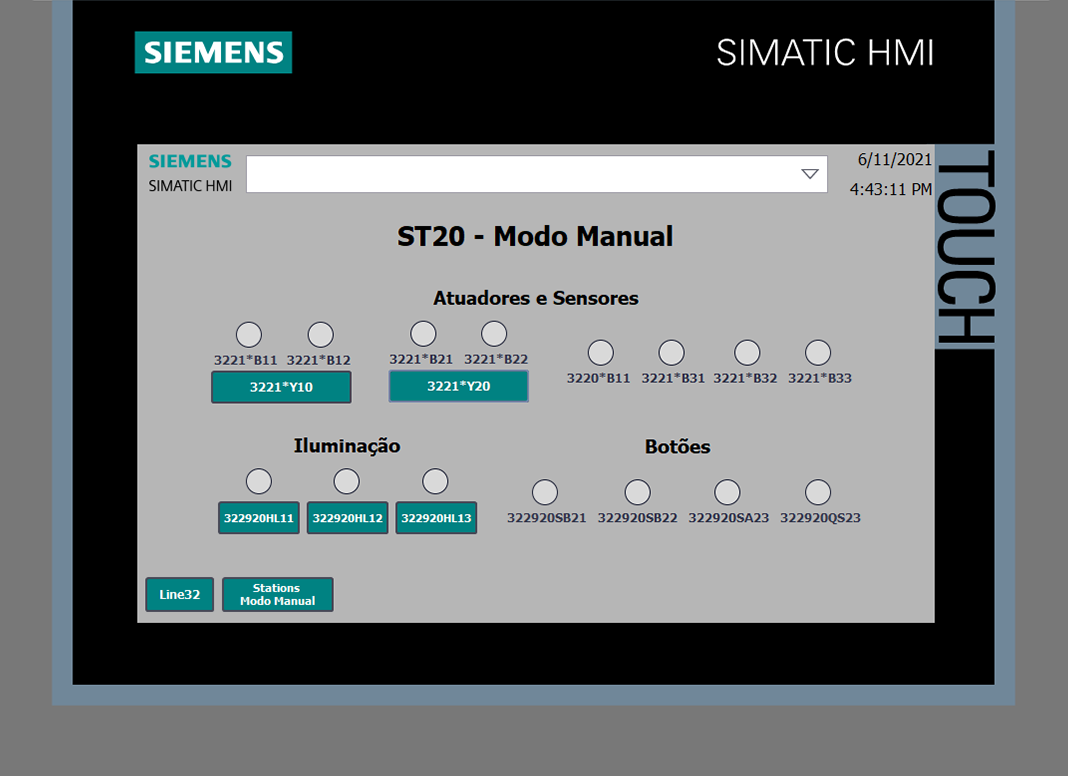Click the 3221*B11 label text
Screen dimensions: 1068x776
pos(246,360)
